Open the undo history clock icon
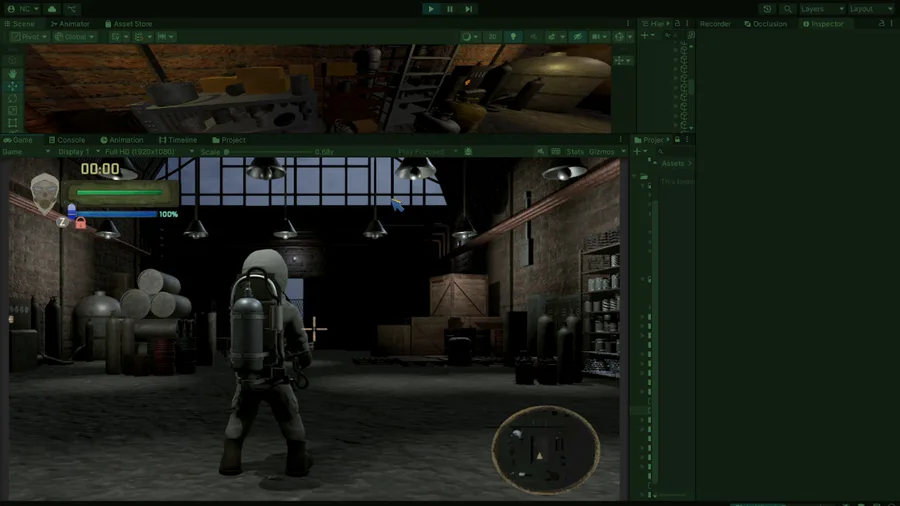 (767, 9)
